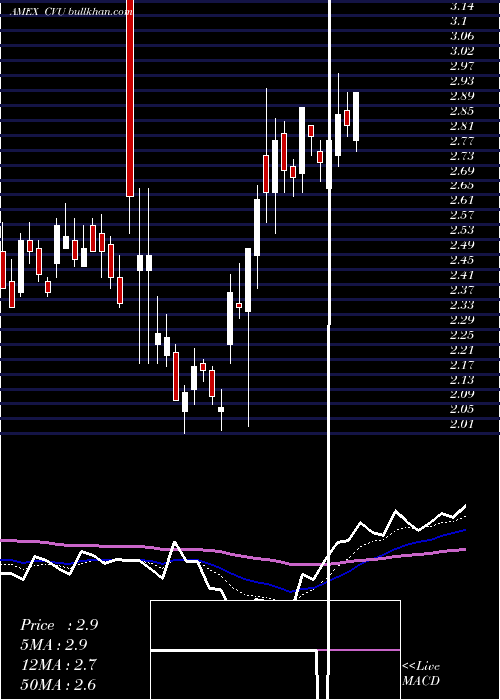Click the 2.05 price axis label

pyautogui.click(x=462, y=409)
